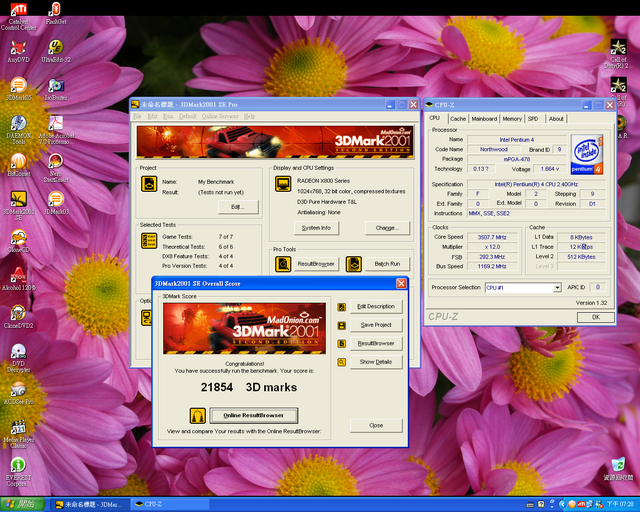Click the Core Speed value 3507.7 MHz
Image resolution: width=640 pixels, height=512 pixels.
coord(492,237)
